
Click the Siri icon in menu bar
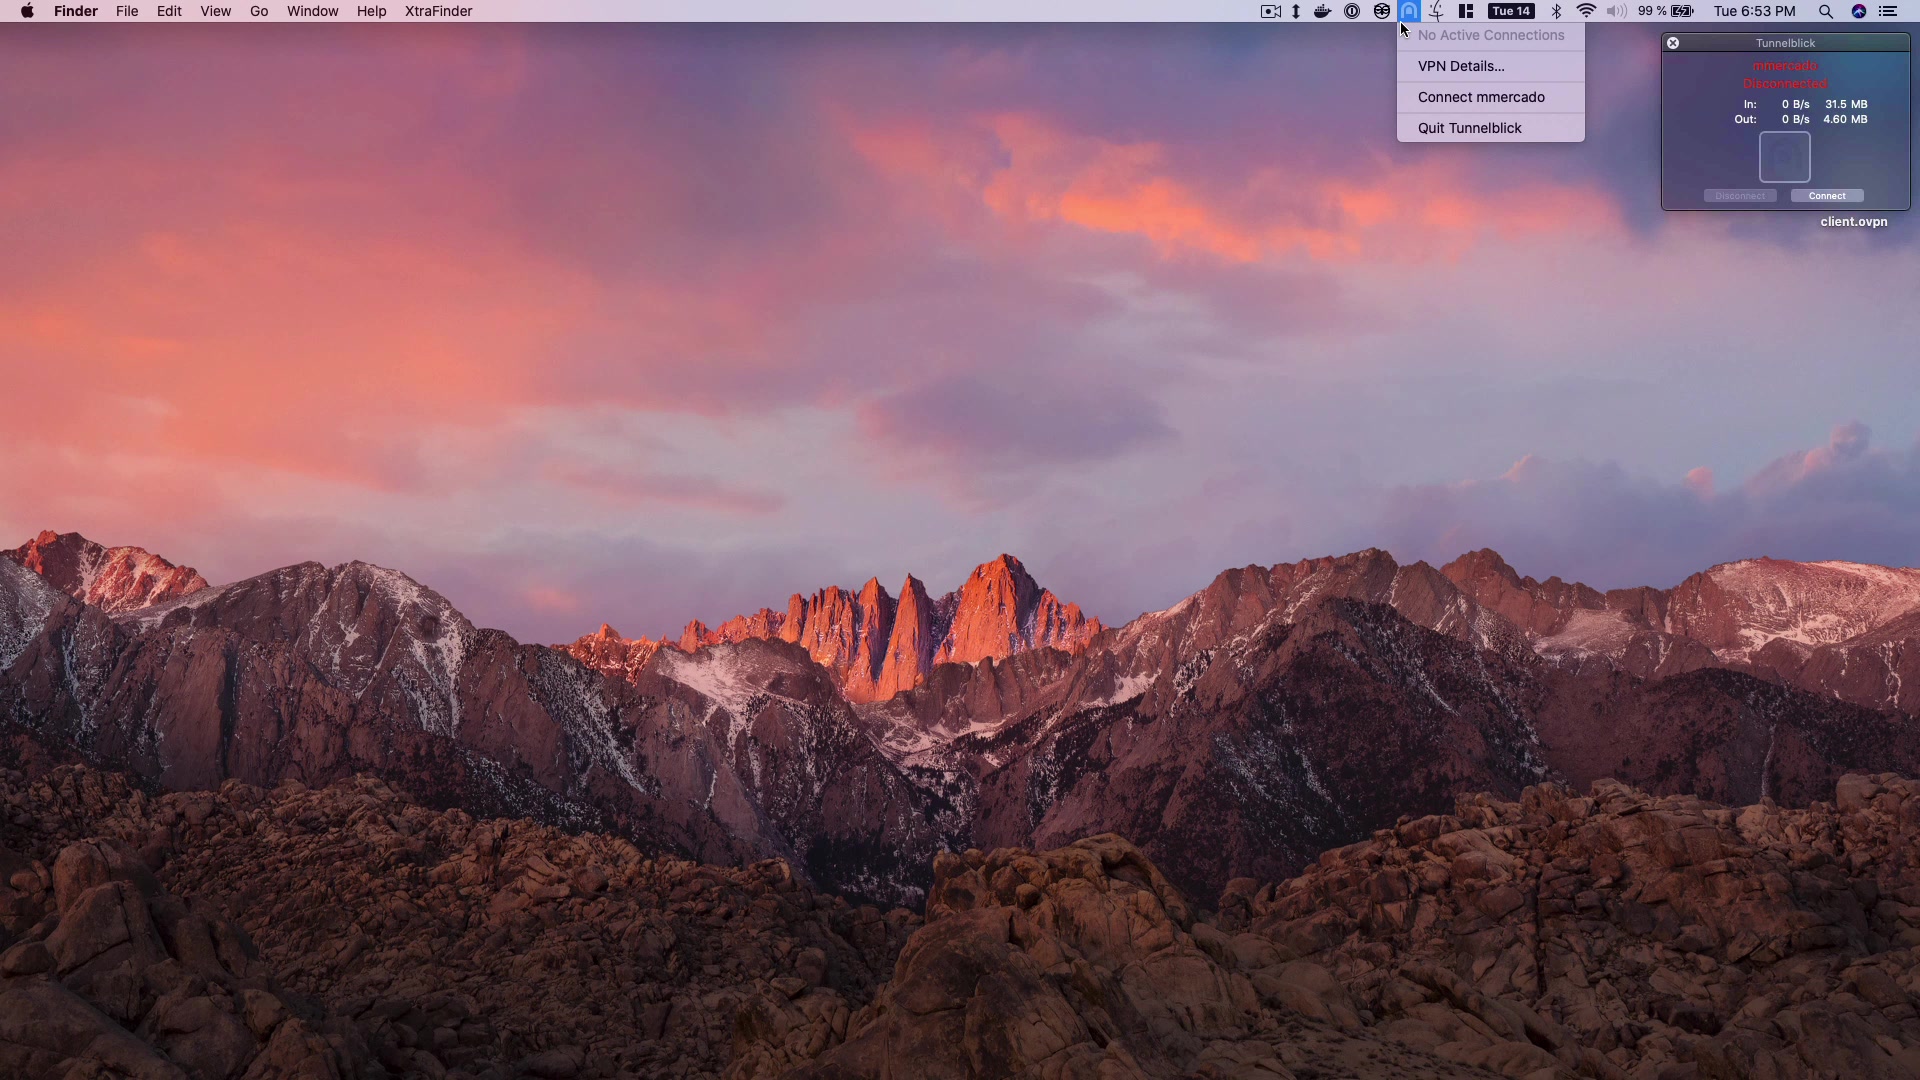(x=1859, y=11)
